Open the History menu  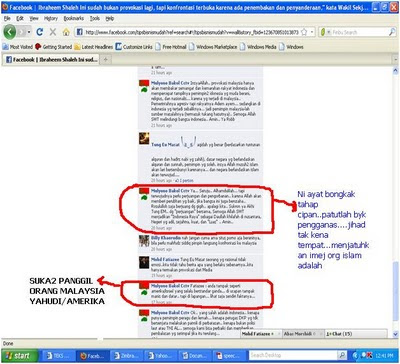coord(51,19)
